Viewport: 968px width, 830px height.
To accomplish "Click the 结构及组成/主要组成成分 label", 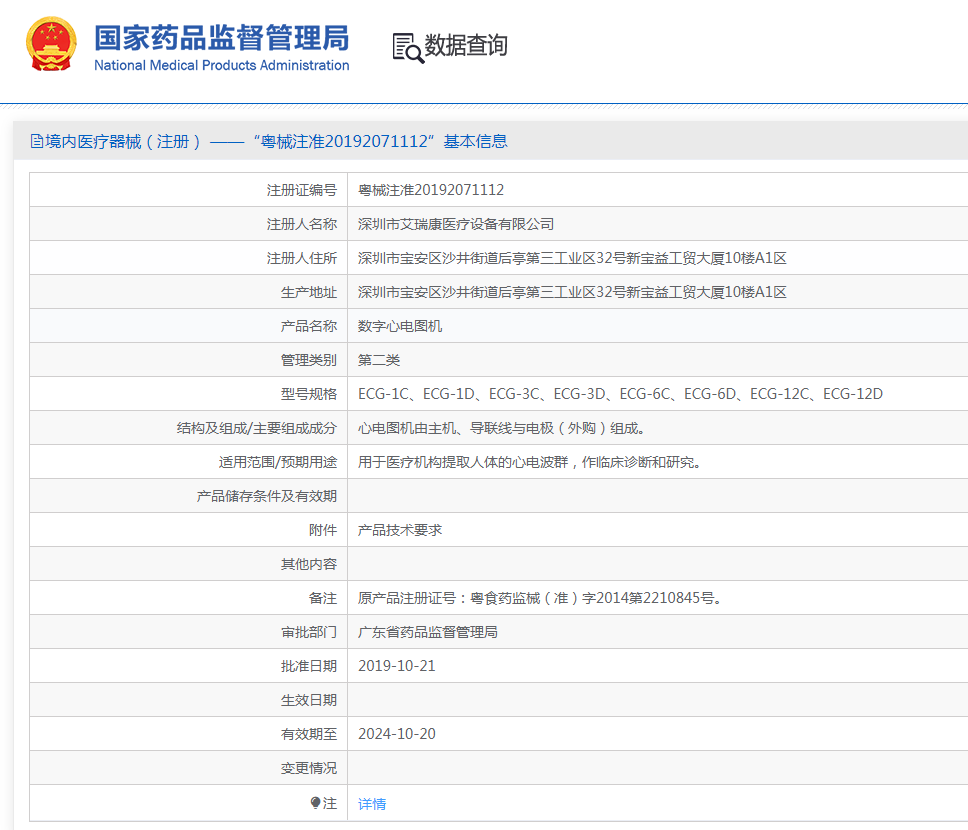I will click(257, 428).
